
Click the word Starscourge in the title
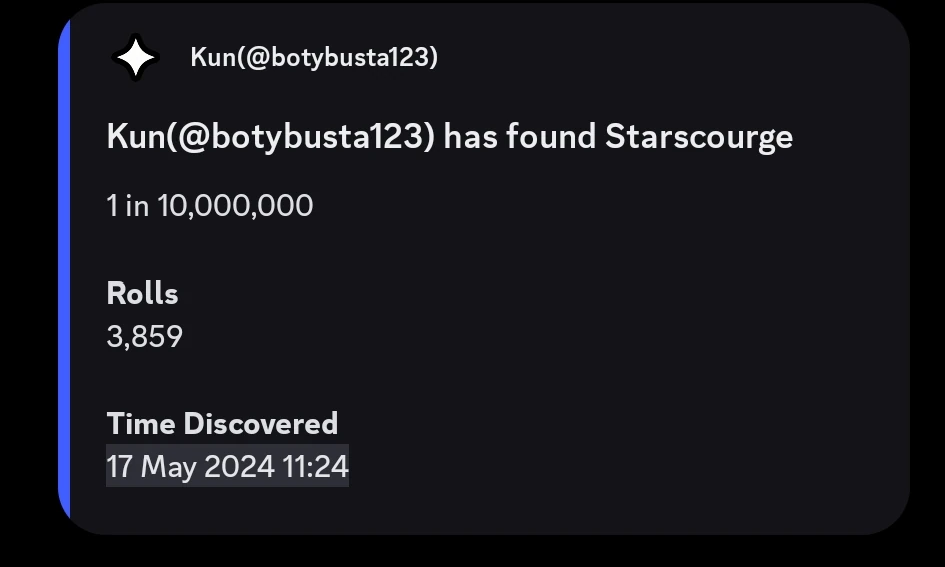pos(698,136)
